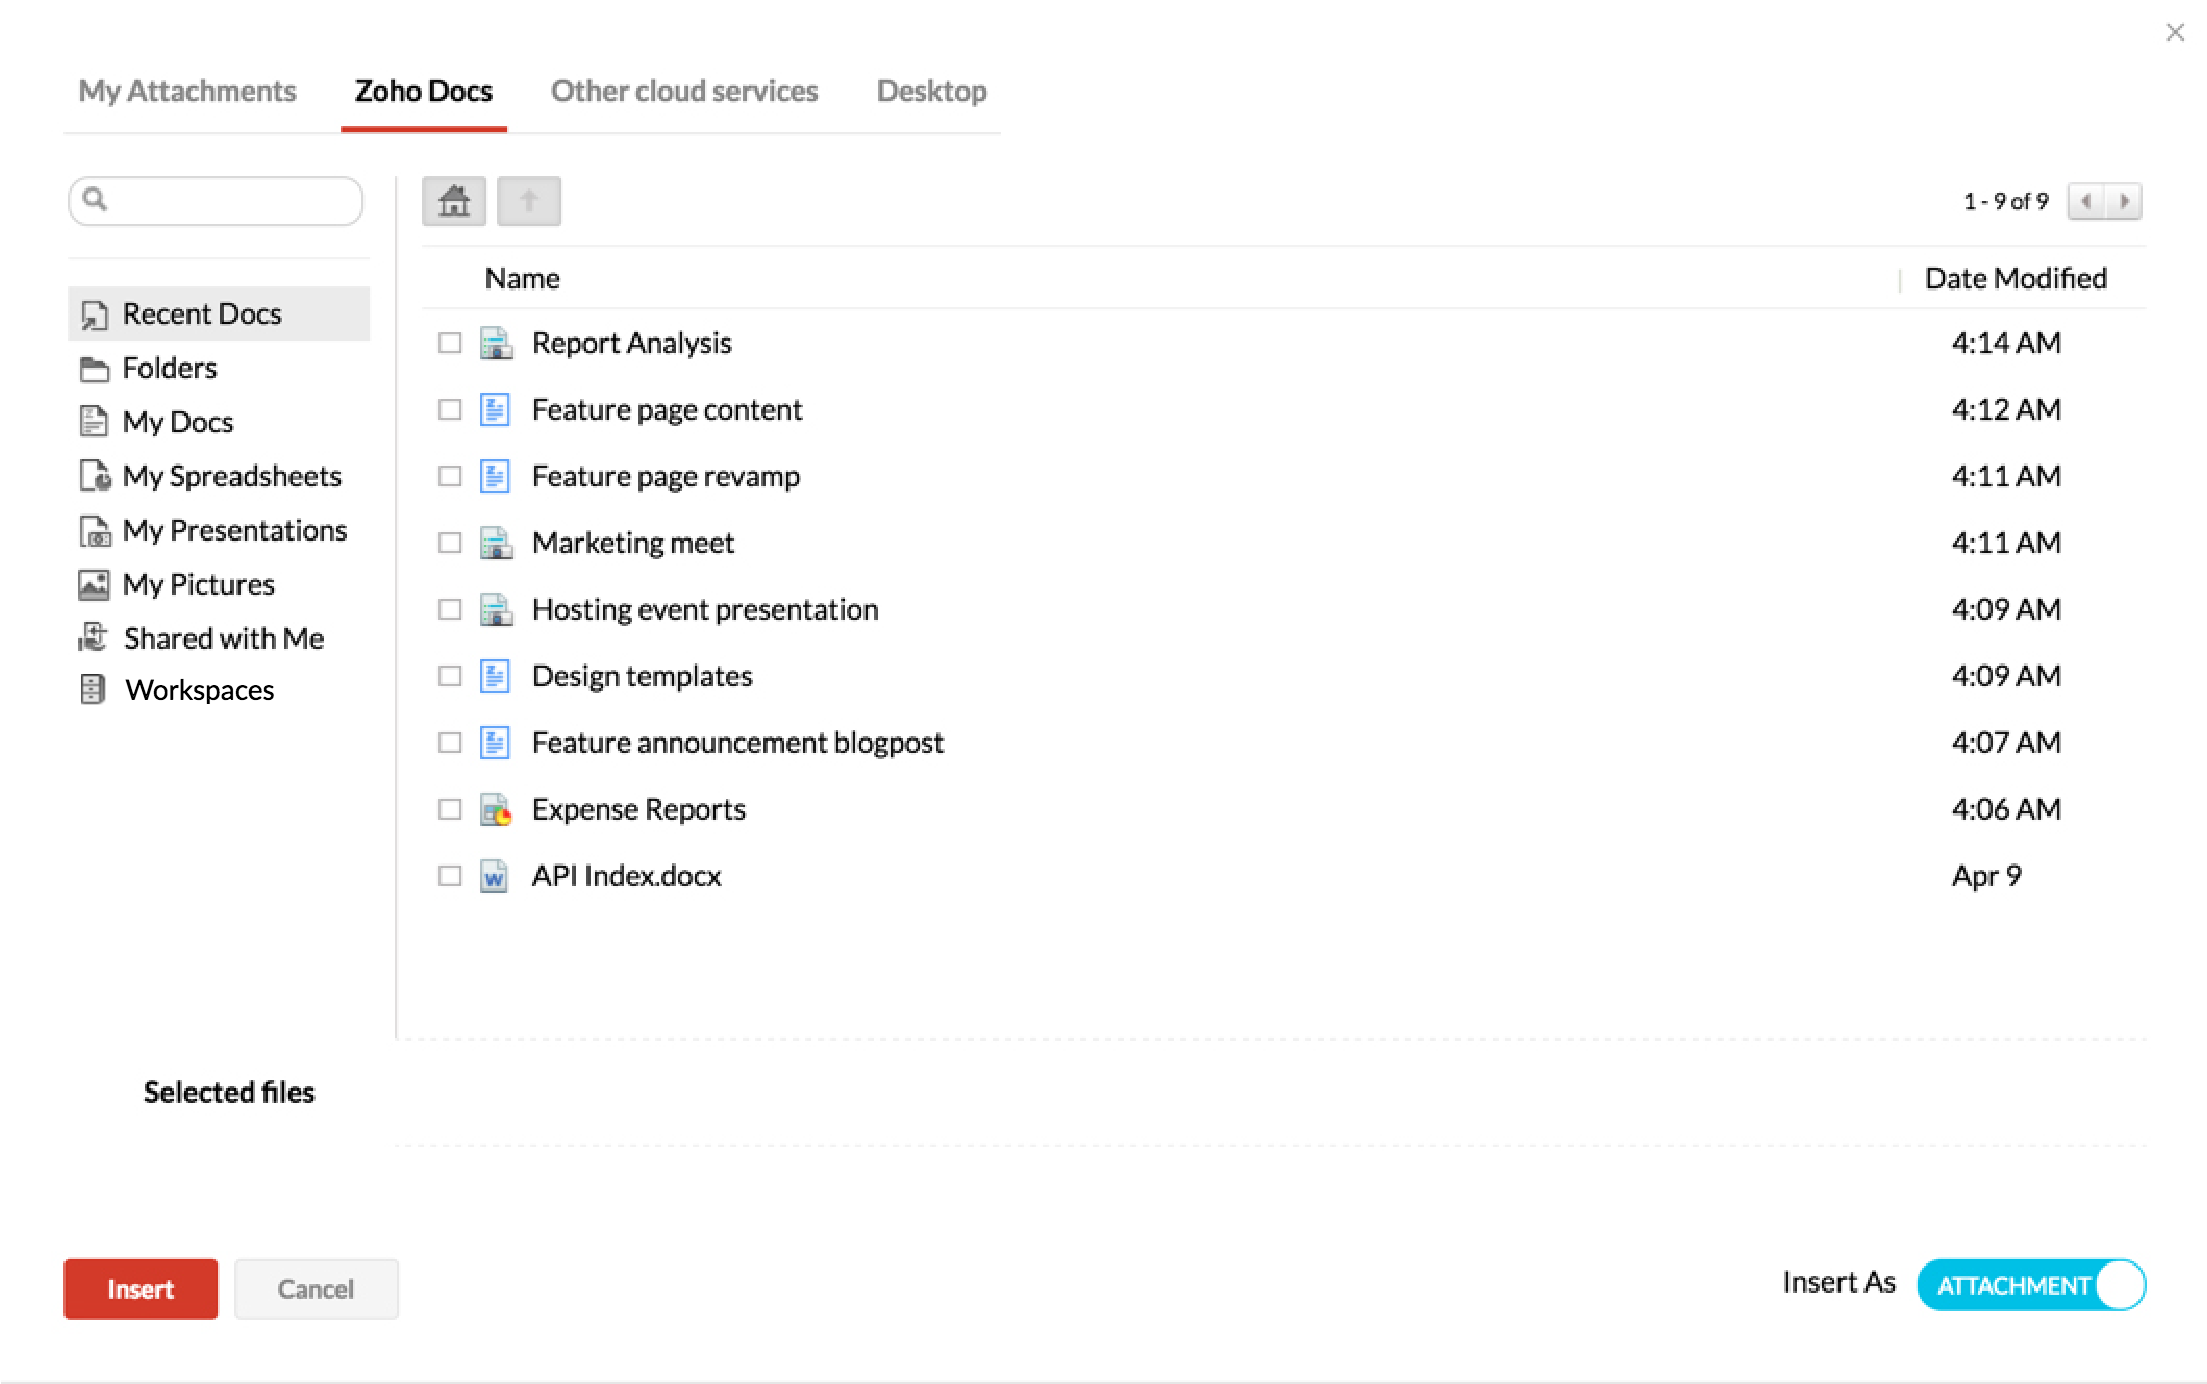Check the Feature page content checkbox

450,410
